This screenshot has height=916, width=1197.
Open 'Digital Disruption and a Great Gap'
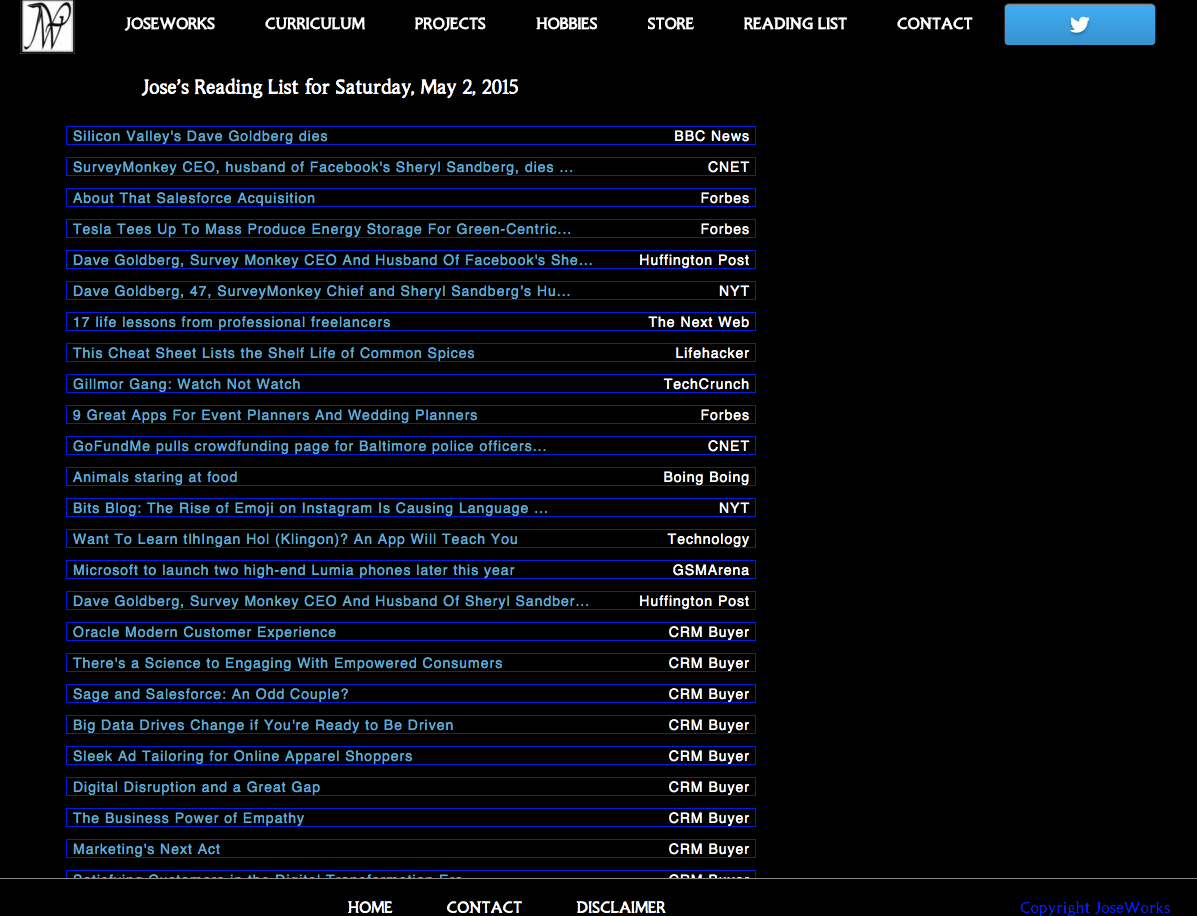[196, 787]
